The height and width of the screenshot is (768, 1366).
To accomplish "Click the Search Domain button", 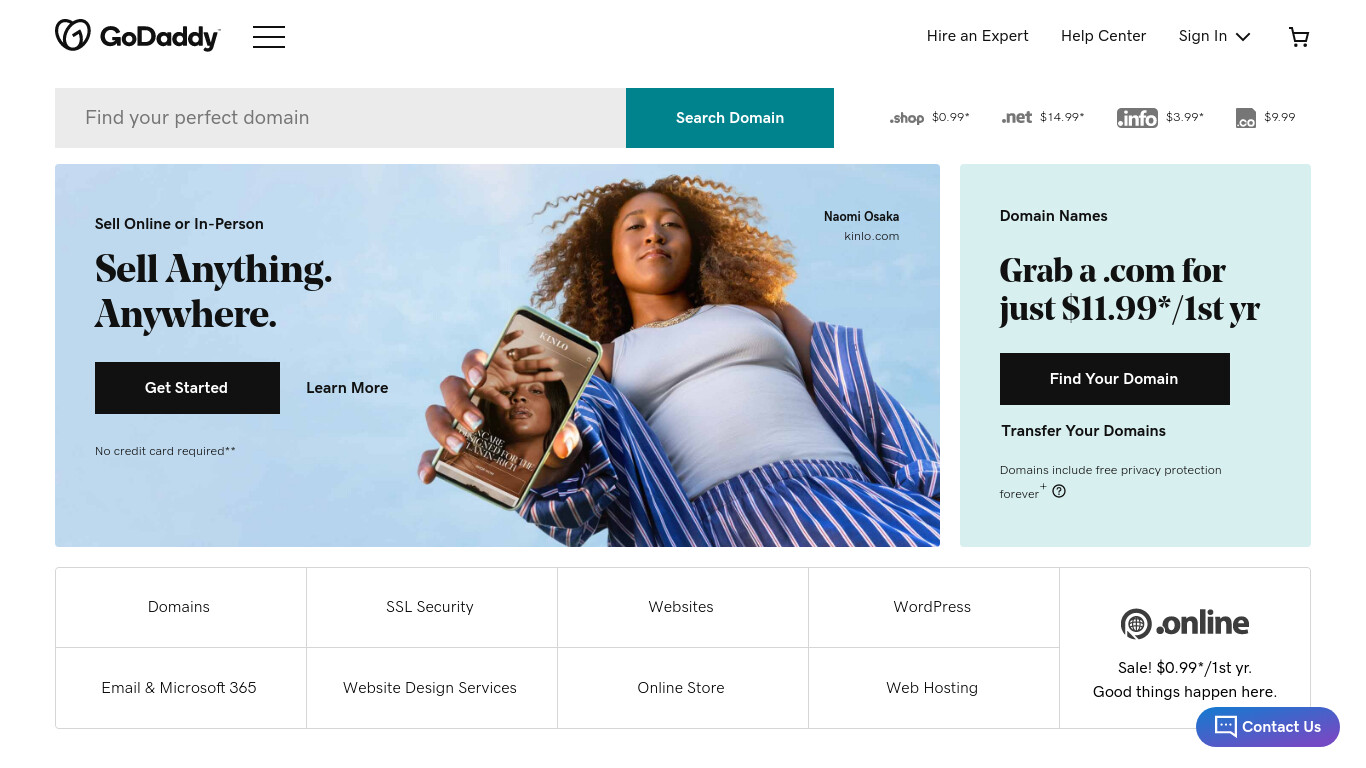I will click(730, 118).
